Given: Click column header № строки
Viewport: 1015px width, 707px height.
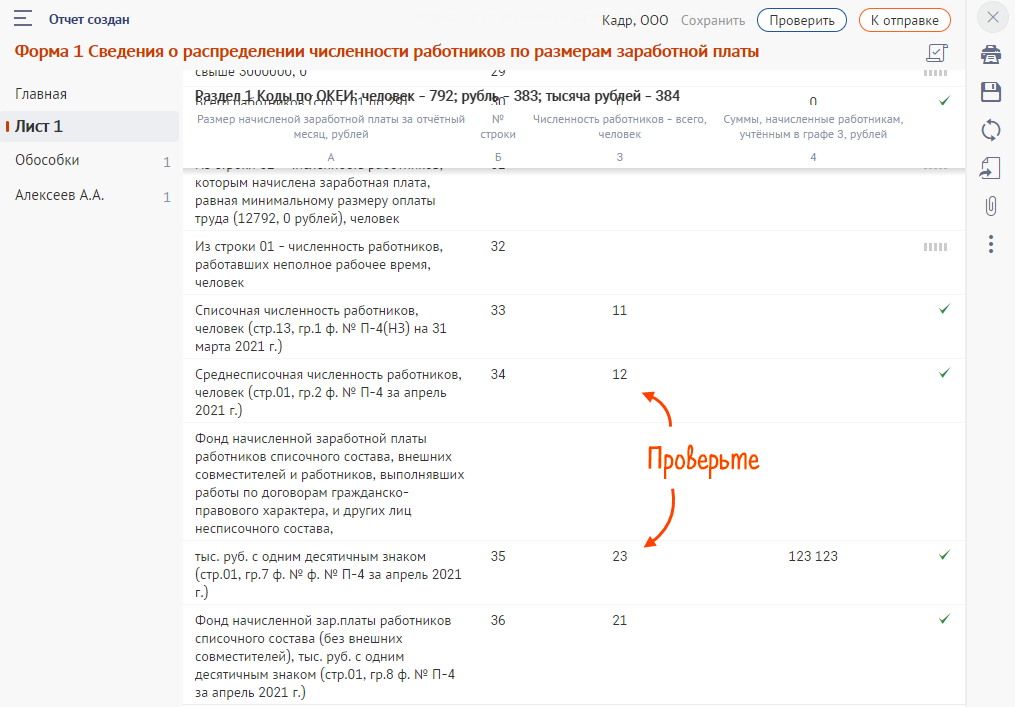Looking at the screenshot, I should point(498,126).
